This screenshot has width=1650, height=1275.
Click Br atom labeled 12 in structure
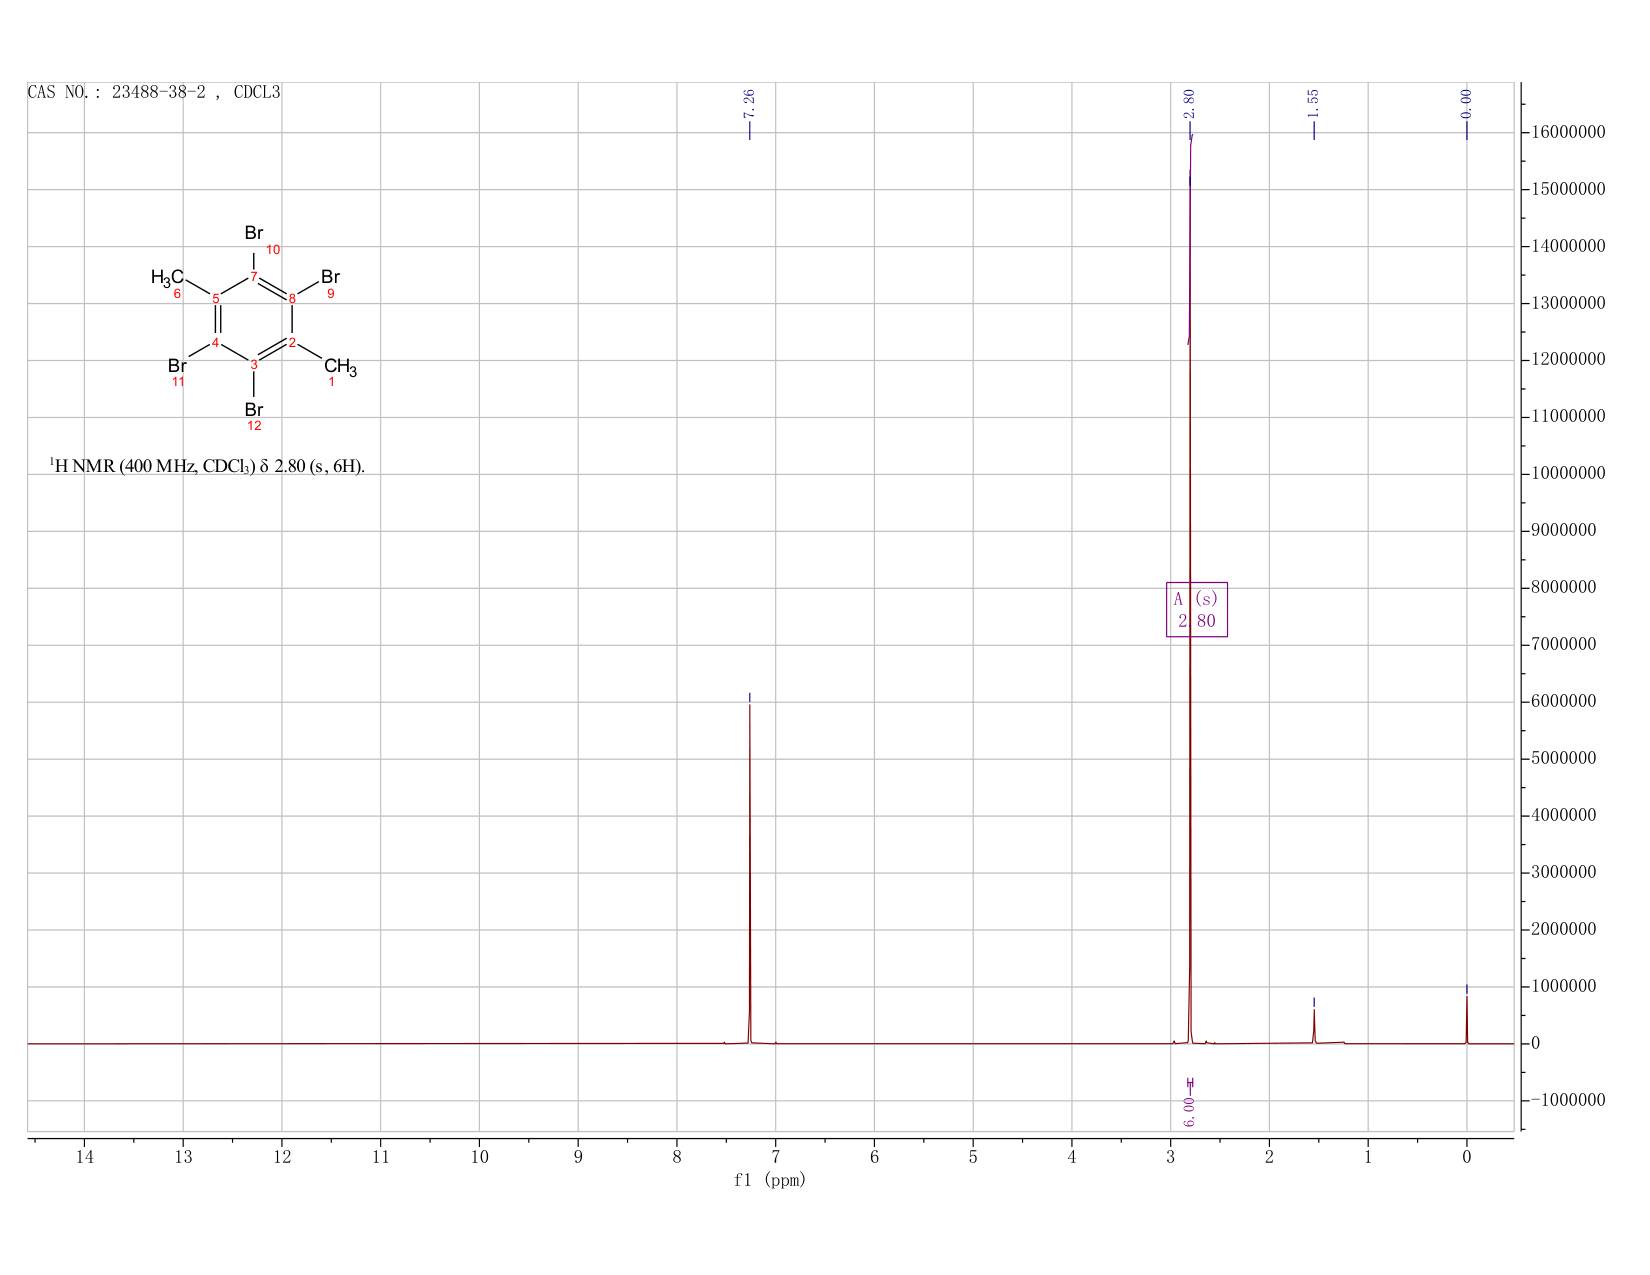(x=254, y=410)
